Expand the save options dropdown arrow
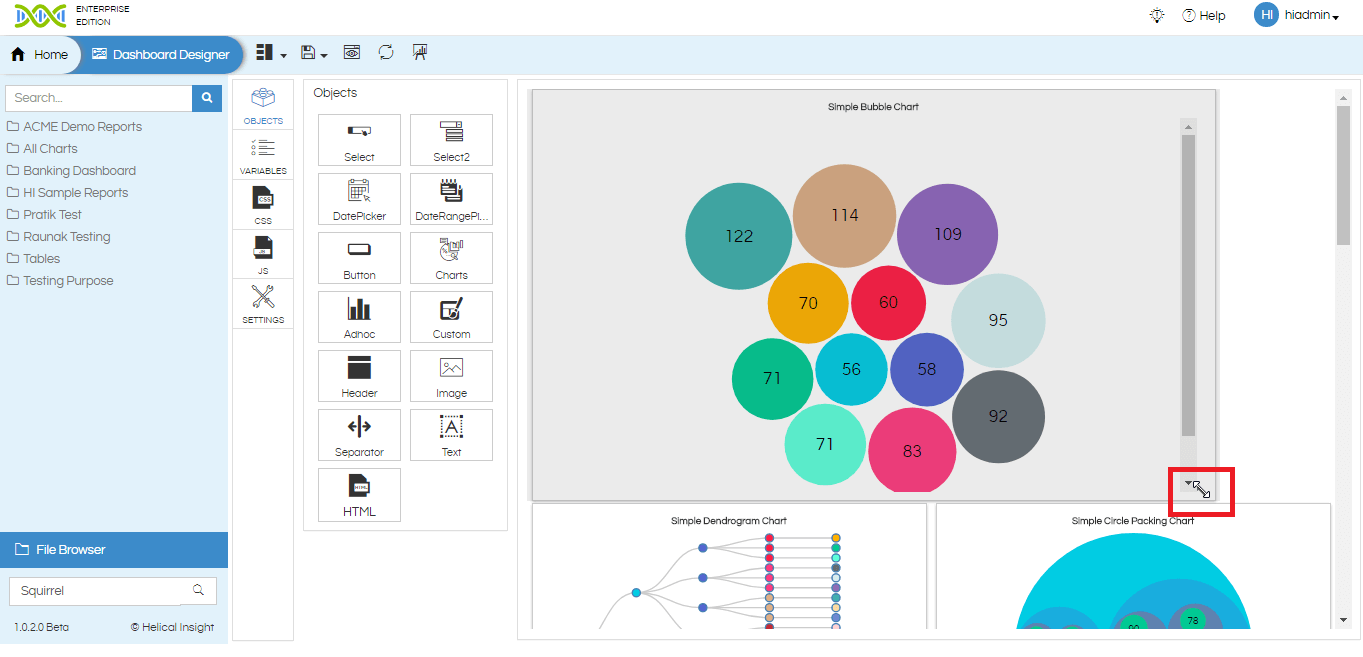1363x657 pixels. [324, 56]
